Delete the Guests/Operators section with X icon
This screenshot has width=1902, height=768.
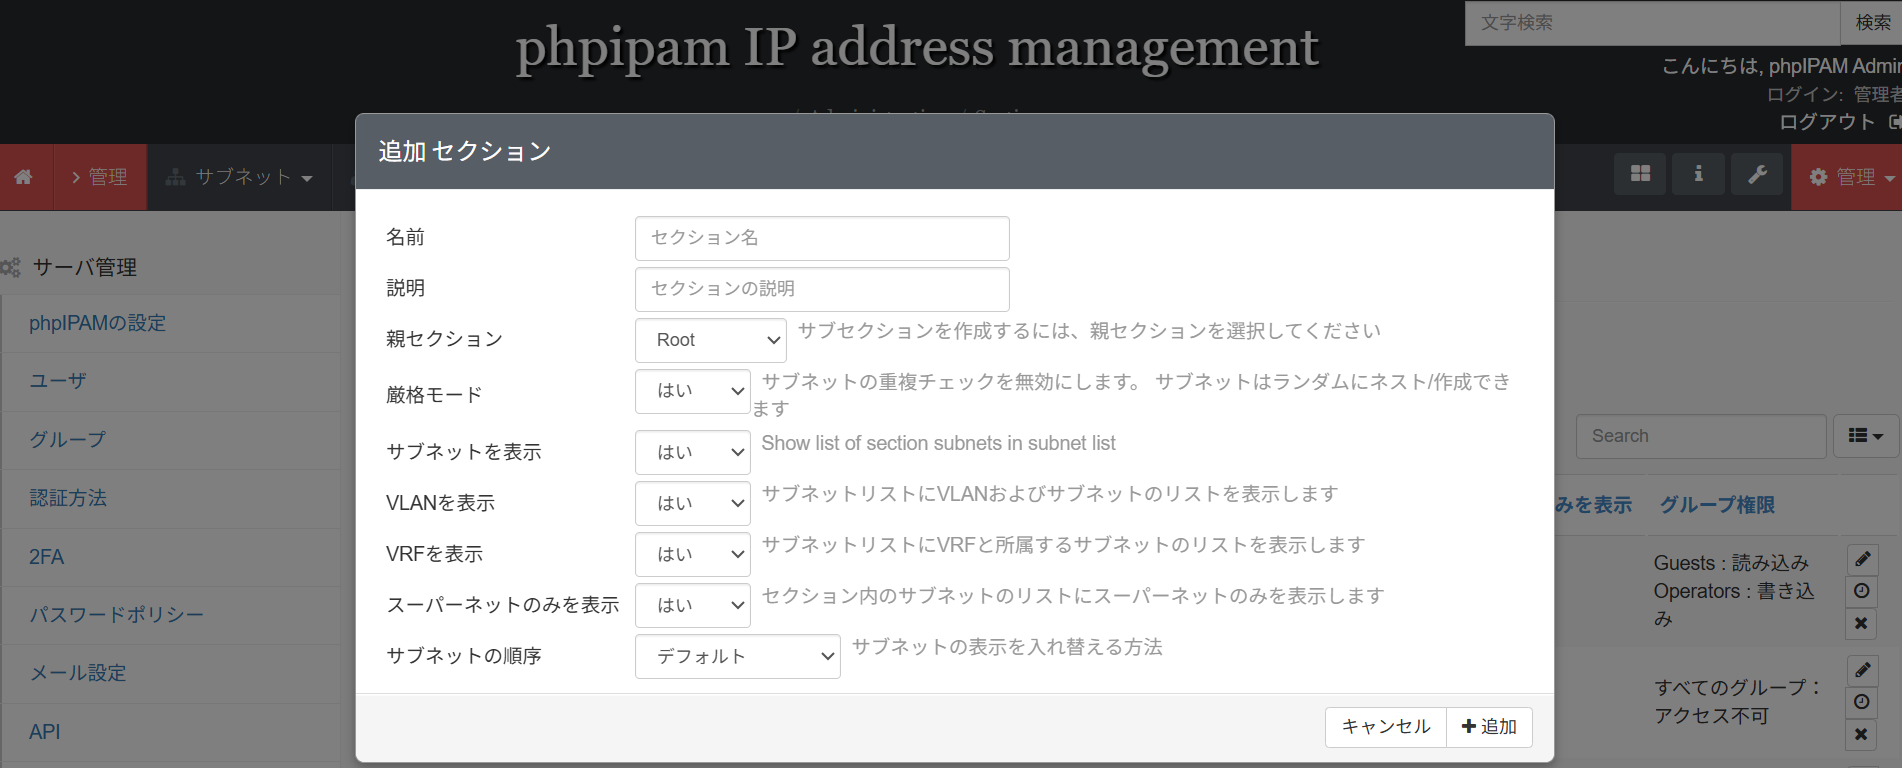pos(1862,623)
